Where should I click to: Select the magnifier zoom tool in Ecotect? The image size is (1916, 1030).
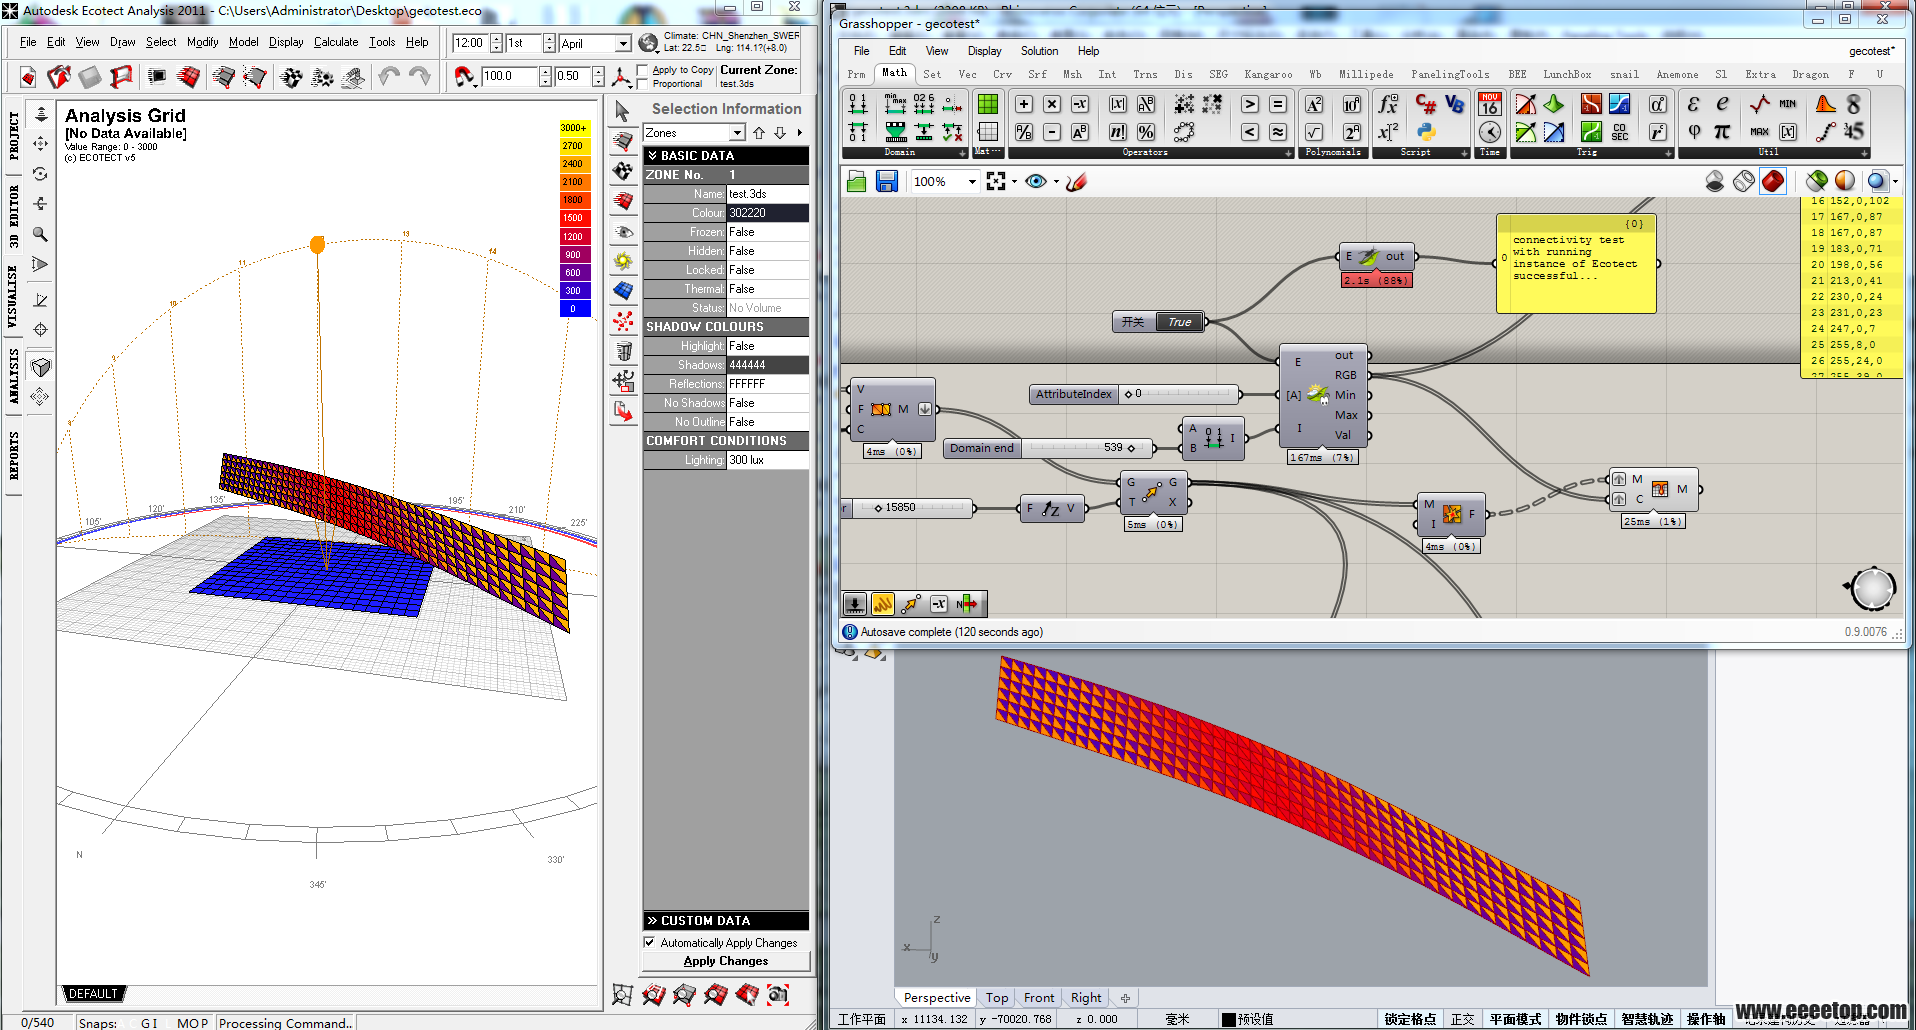(41, 234)
